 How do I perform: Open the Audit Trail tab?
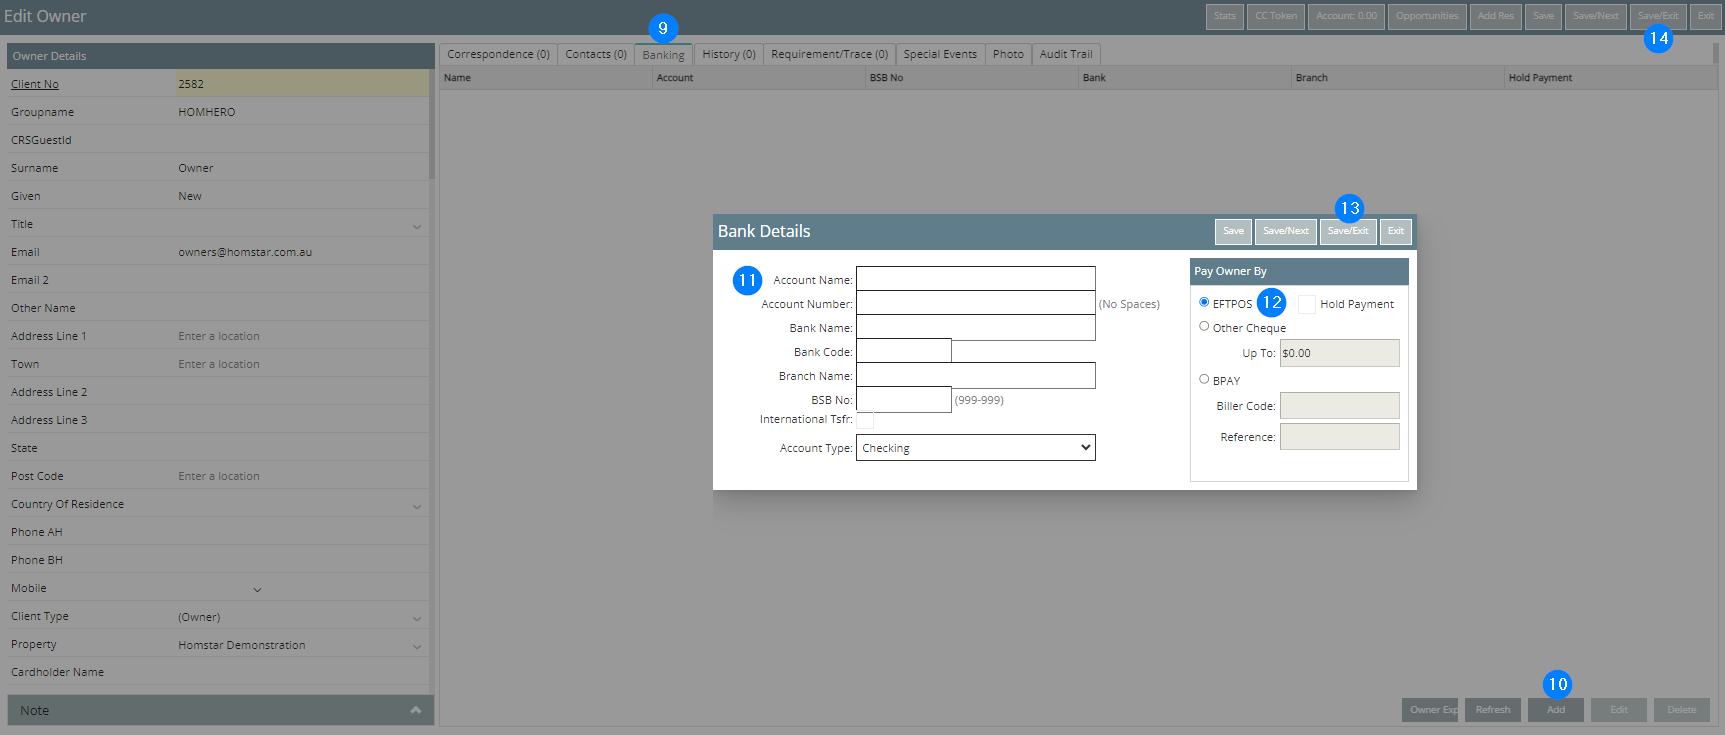pos(1065,54)
